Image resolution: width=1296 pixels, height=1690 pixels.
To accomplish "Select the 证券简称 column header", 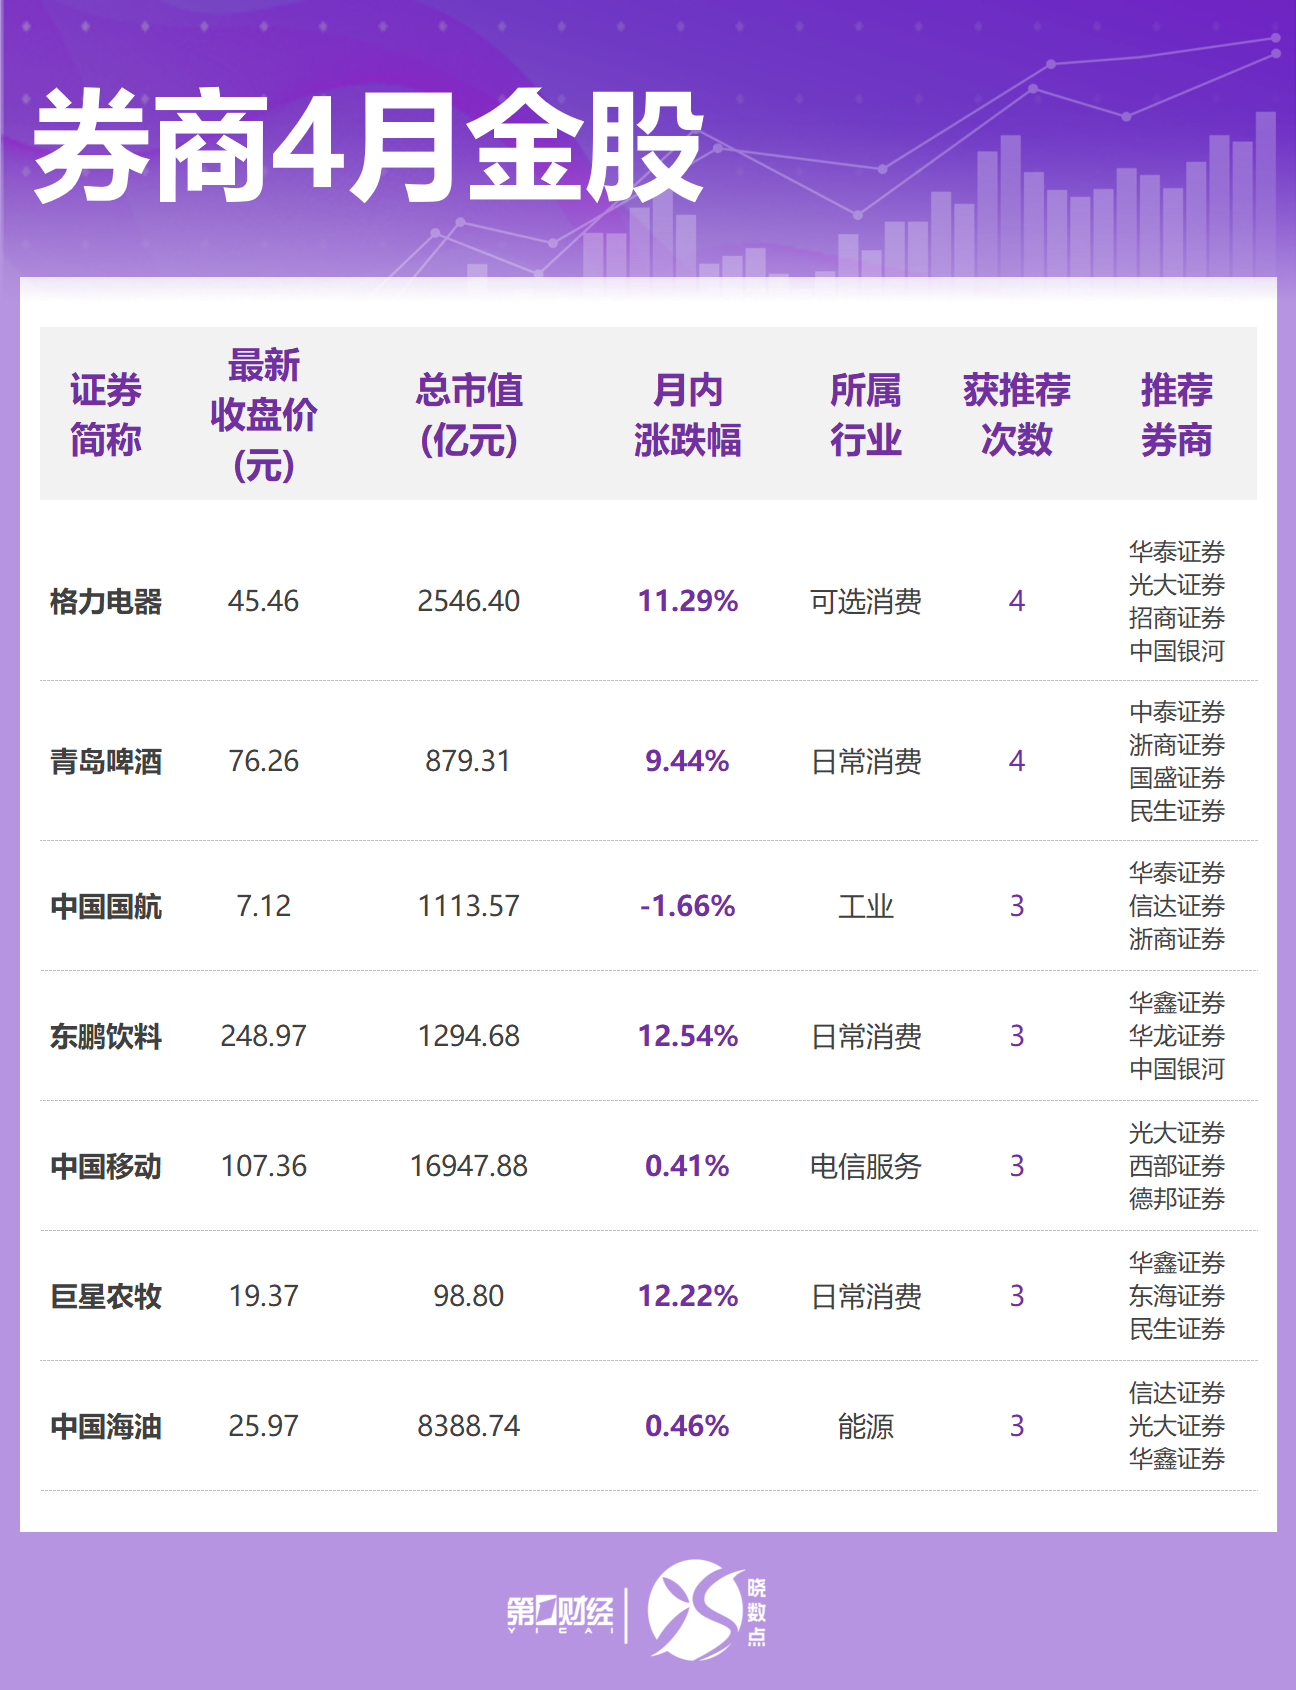I will point(106,414).
